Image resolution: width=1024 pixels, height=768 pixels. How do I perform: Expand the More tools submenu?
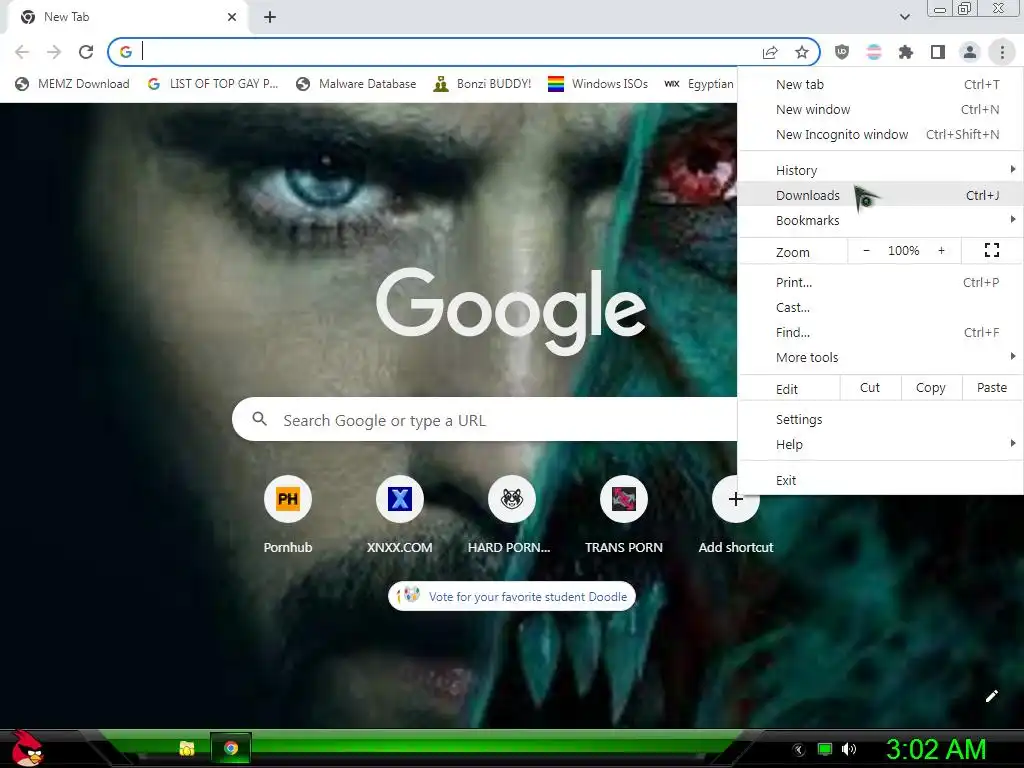pos(880,357)
